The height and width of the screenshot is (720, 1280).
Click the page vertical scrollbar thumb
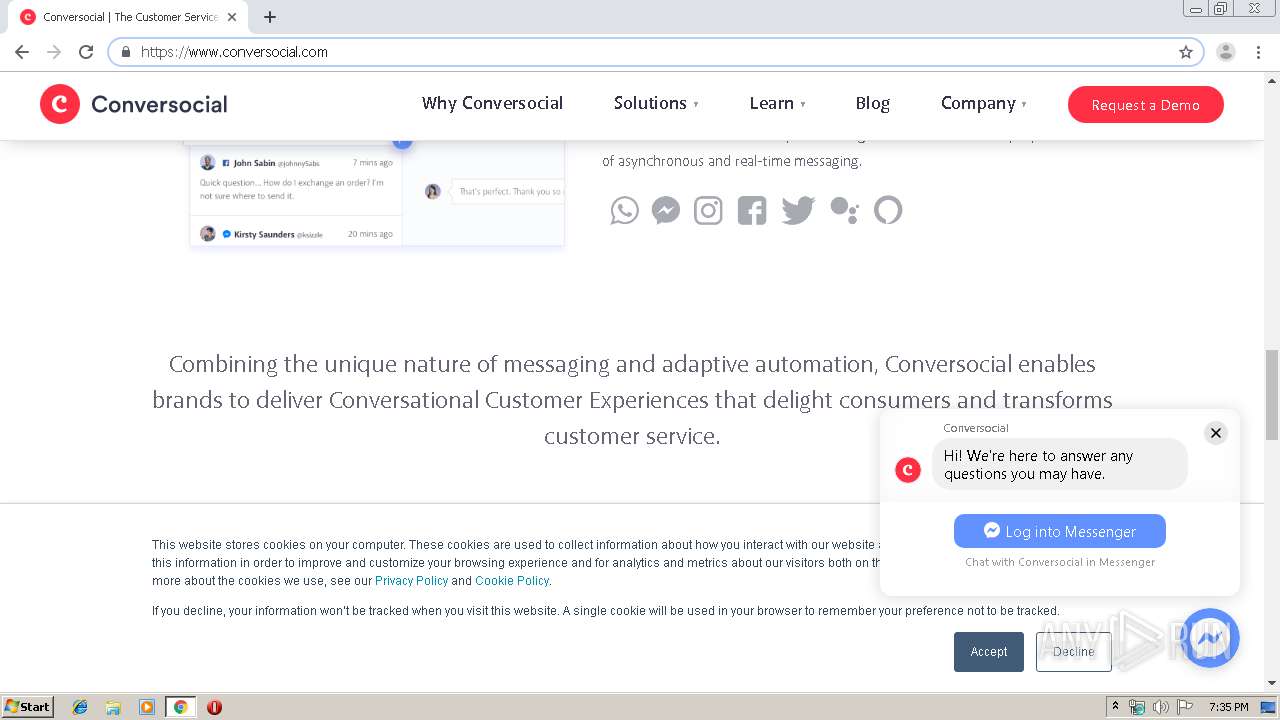pyautogui.click(x=1272, y=395)
